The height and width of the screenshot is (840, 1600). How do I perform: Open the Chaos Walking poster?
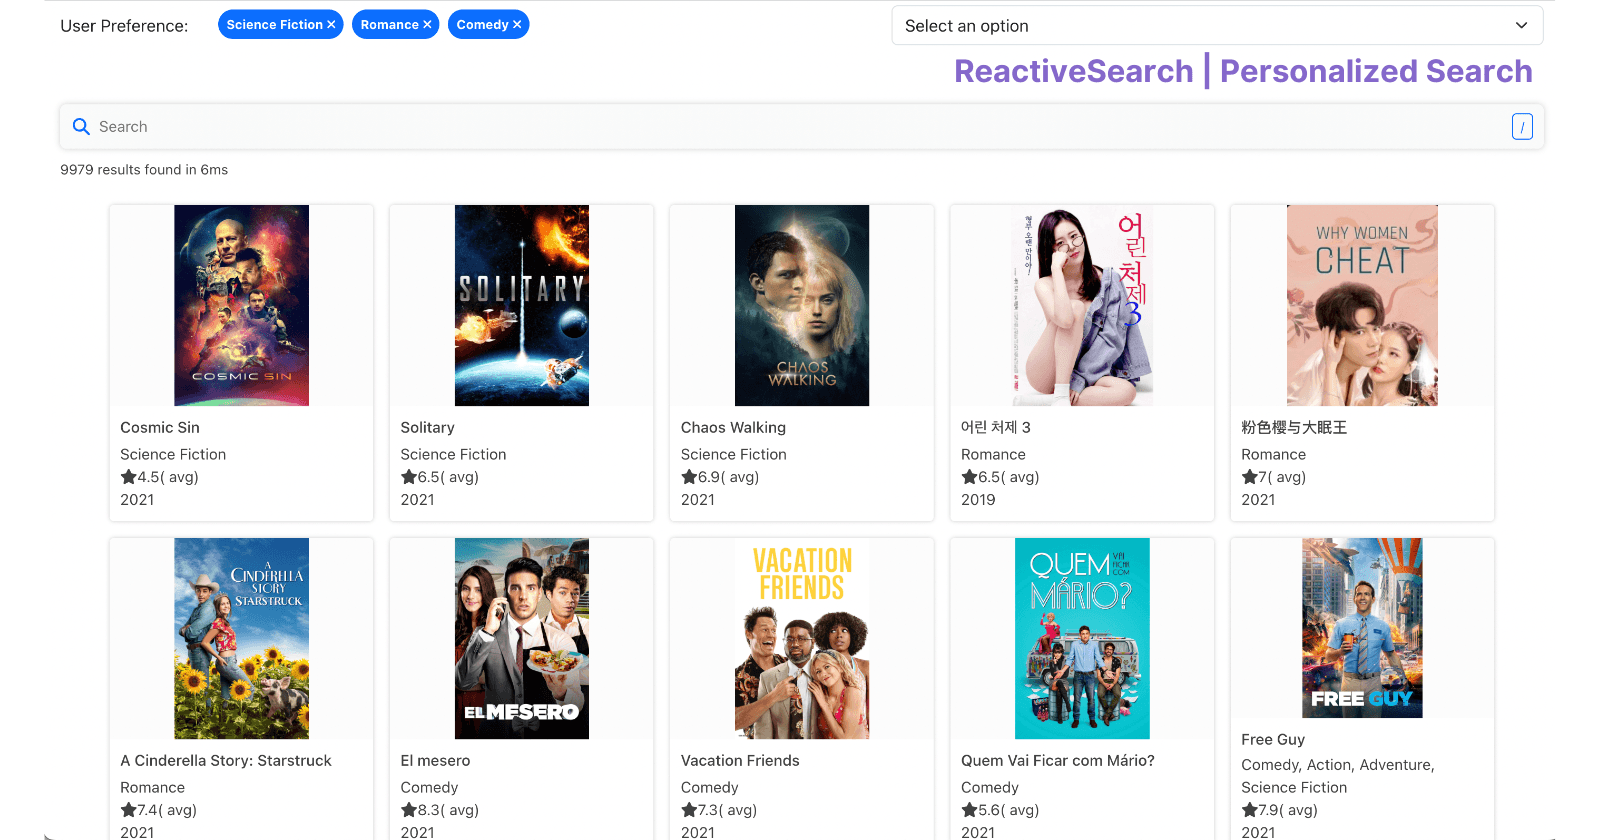pyautogui.click(x=802, y=305)
